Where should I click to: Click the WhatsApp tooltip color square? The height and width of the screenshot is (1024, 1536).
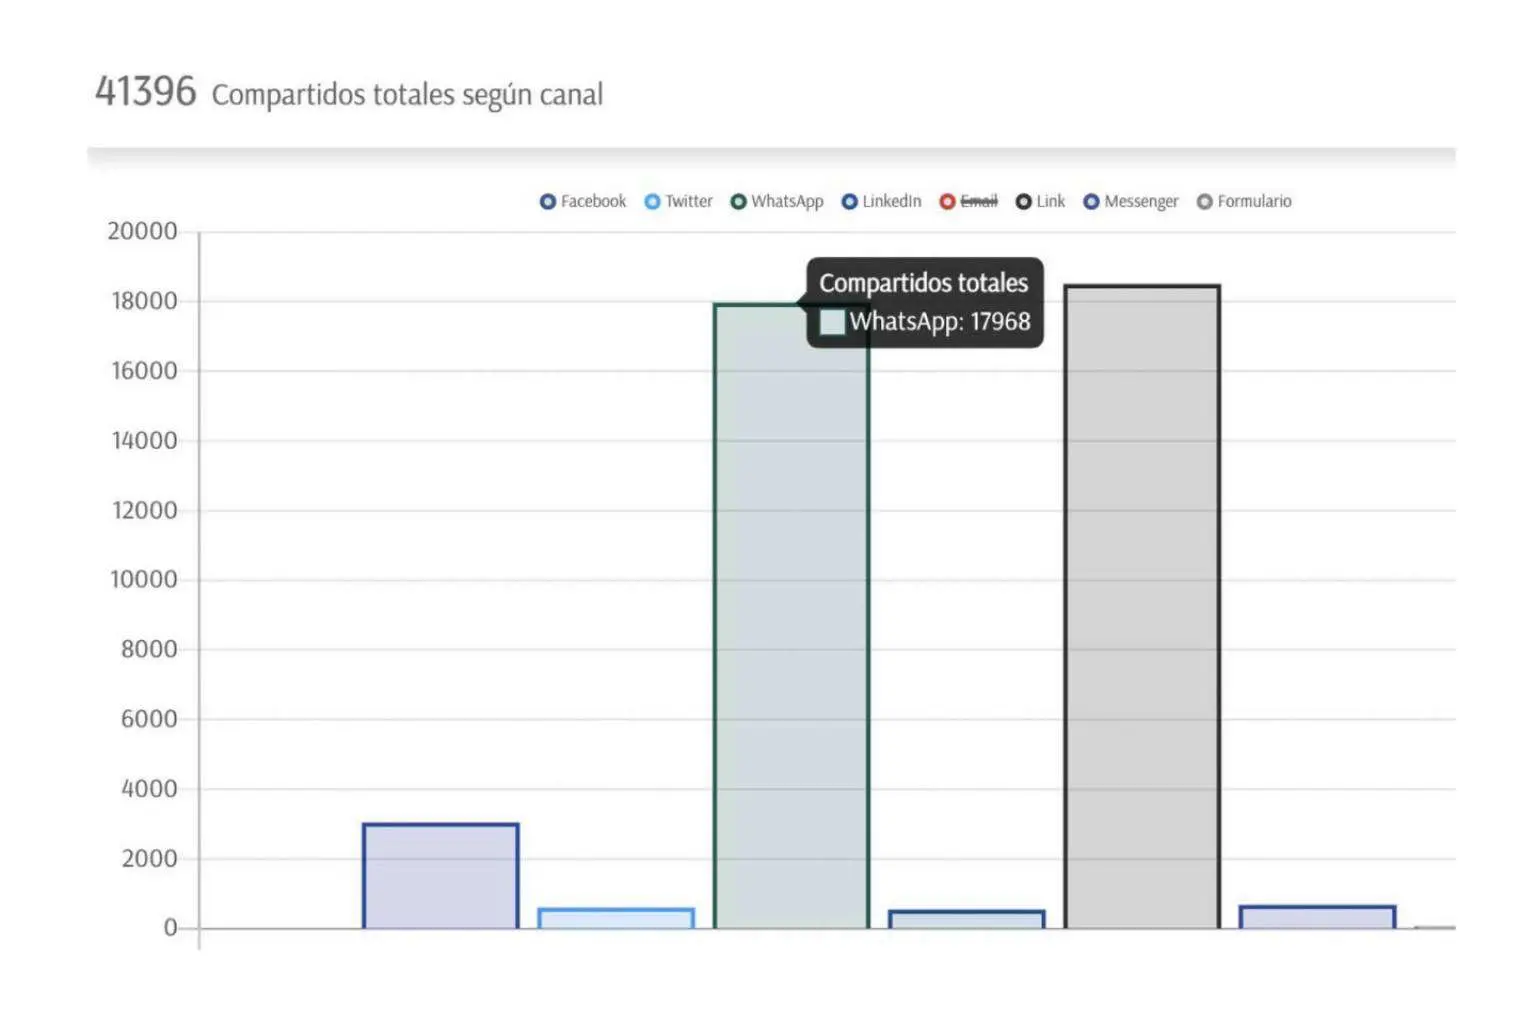point(832,322)
